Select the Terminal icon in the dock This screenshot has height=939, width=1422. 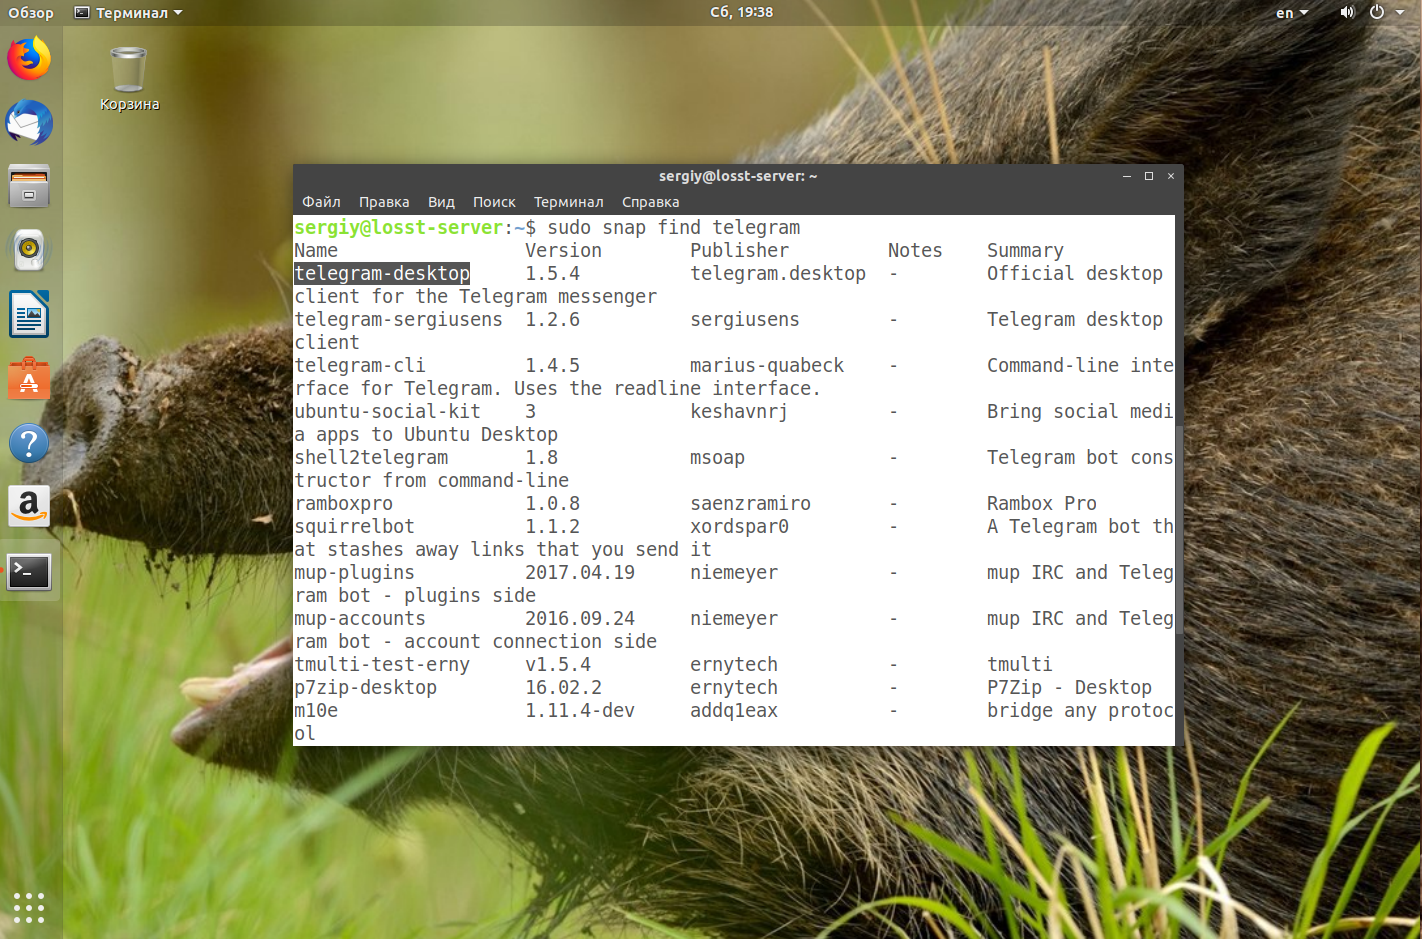(29, 572)
